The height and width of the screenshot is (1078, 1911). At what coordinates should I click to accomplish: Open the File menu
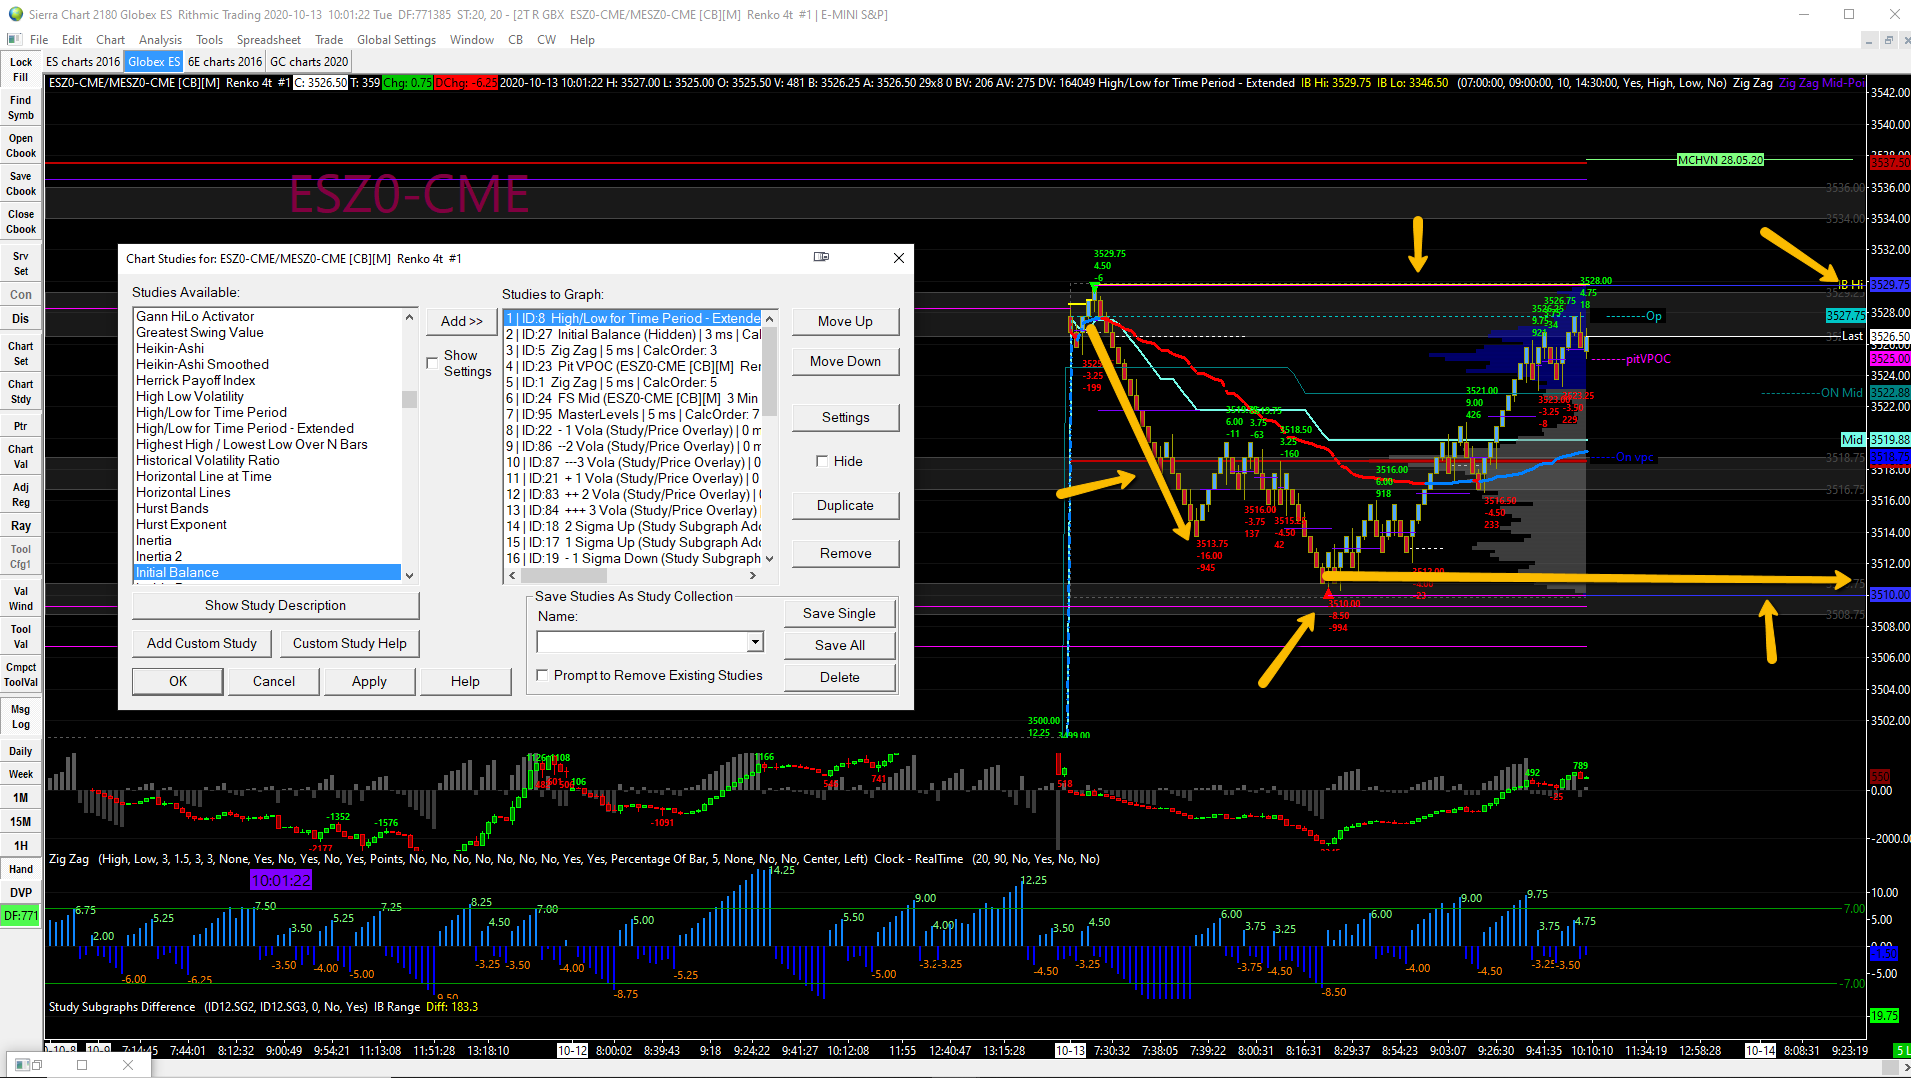point(39,40)
